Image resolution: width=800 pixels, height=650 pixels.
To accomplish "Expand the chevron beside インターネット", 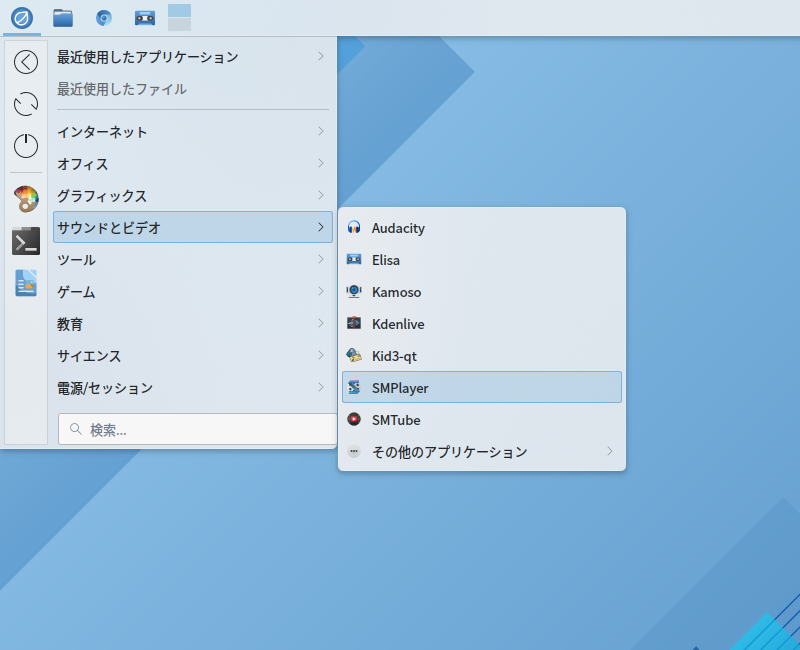I will 321,131.
